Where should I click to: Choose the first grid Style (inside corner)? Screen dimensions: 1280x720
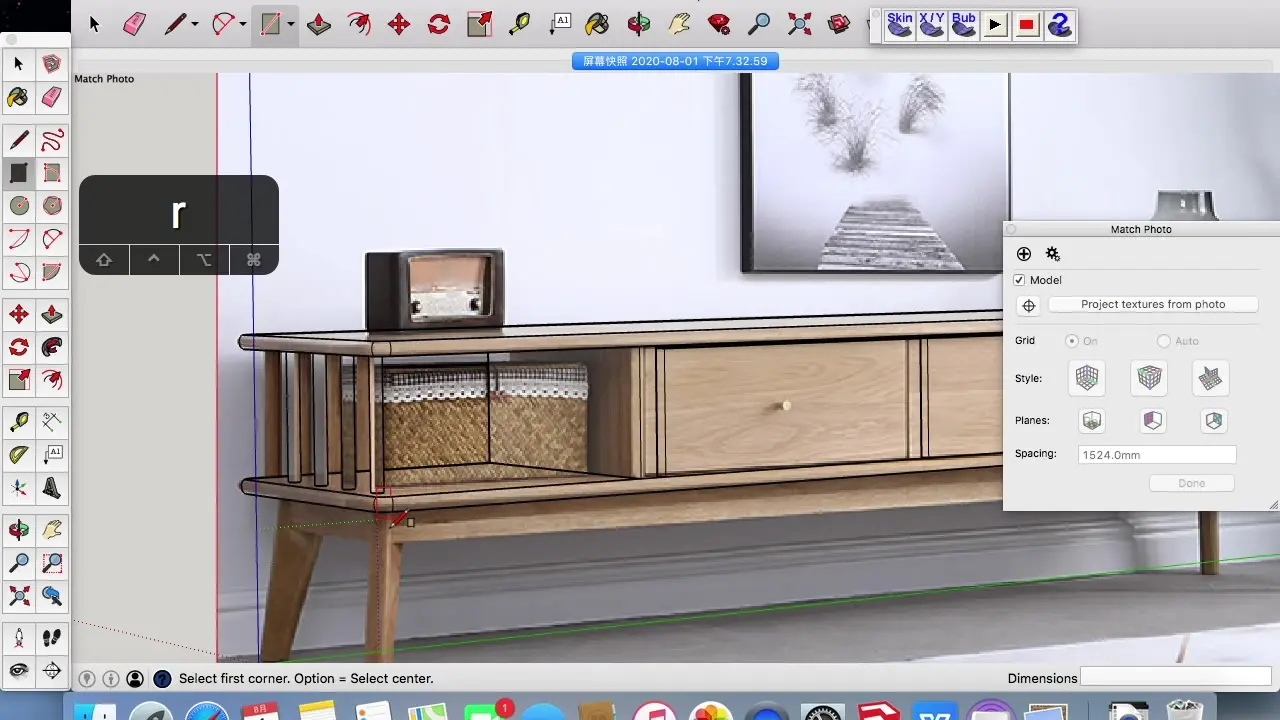[x=1087, y=378]
